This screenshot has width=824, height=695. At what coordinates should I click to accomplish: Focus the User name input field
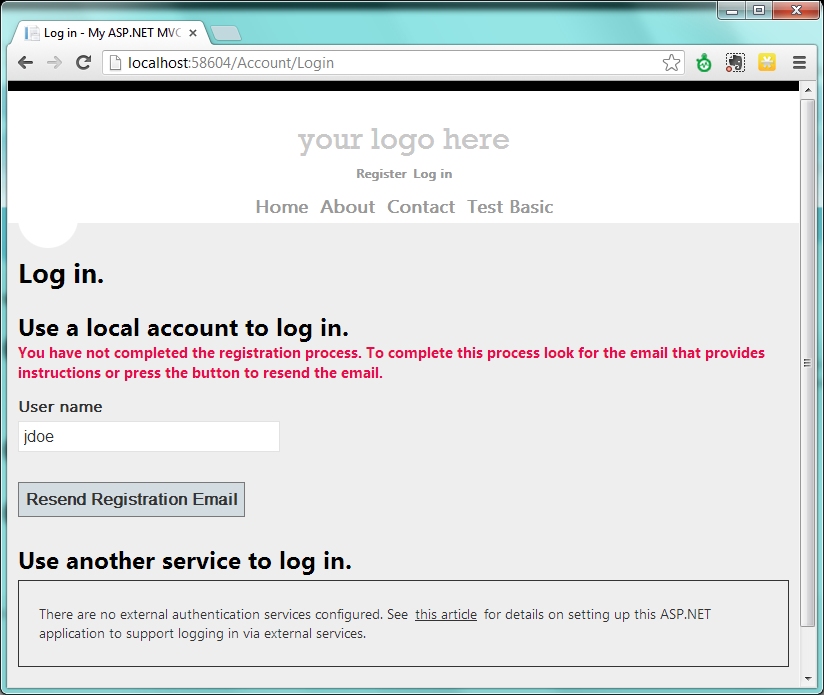pyautogui.click(x=148, y=436)
